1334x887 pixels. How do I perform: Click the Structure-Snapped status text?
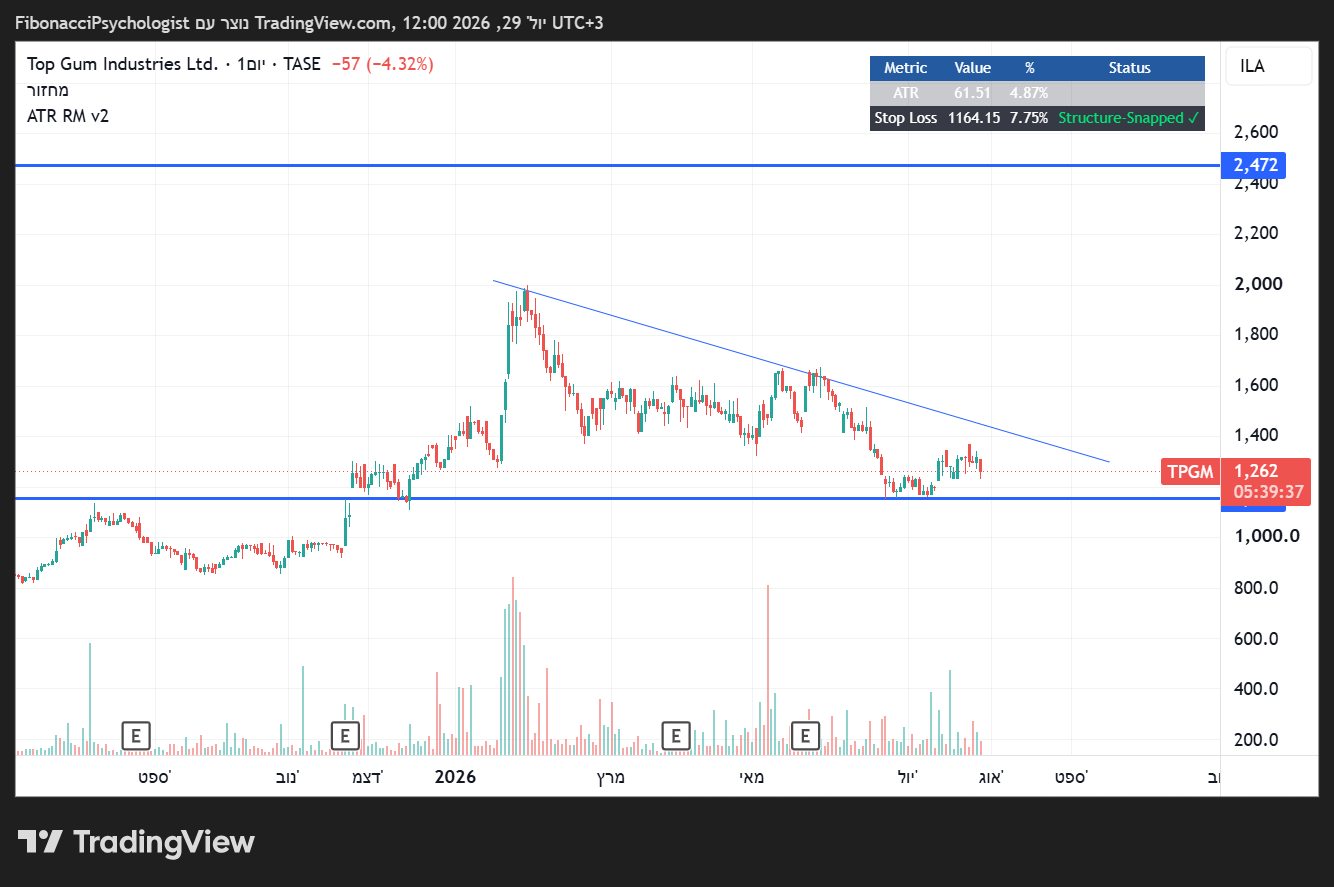tap(1129, 118)
